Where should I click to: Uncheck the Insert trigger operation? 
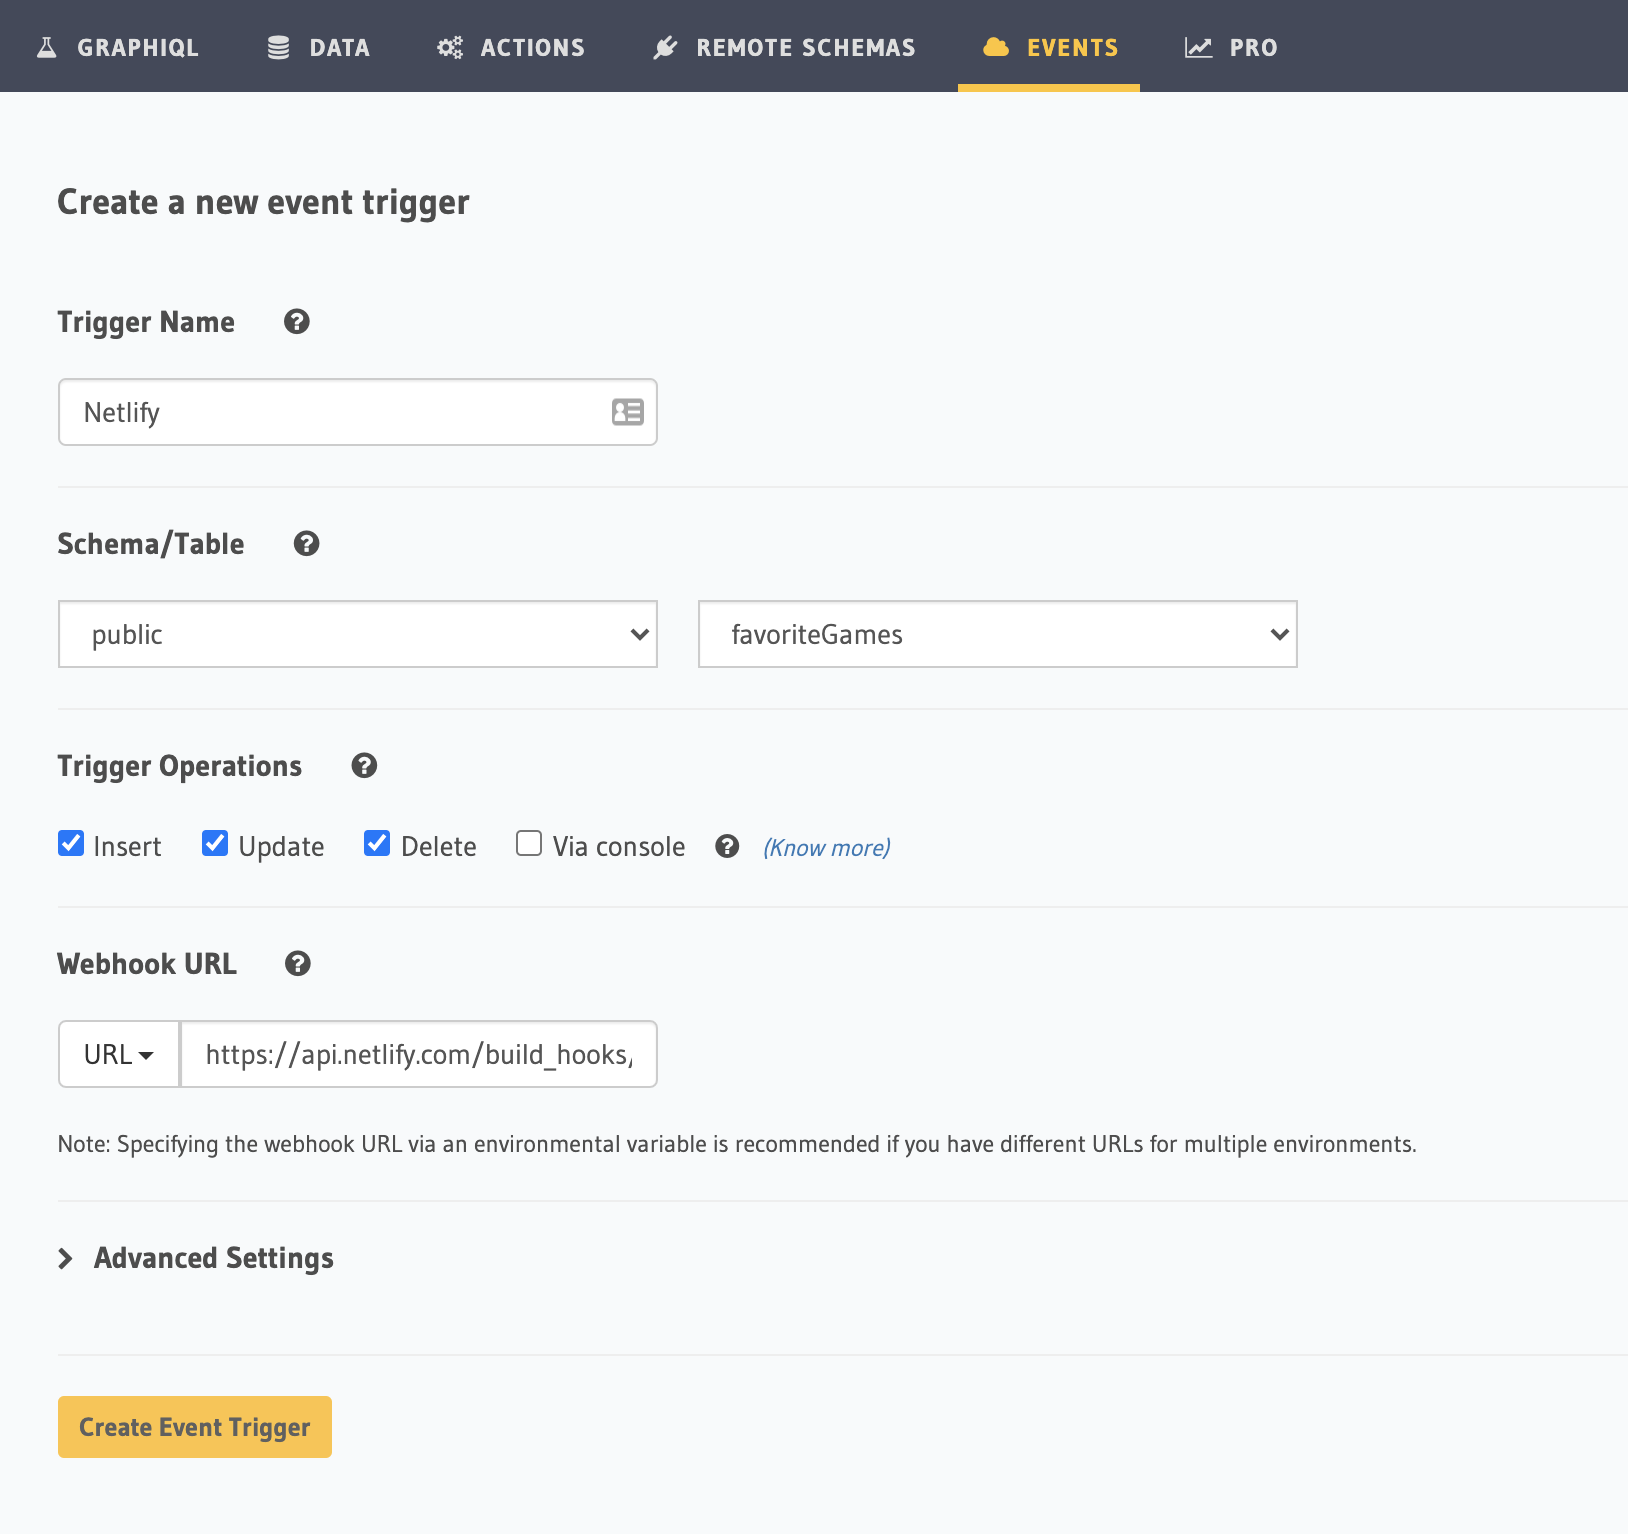(70, 844)
